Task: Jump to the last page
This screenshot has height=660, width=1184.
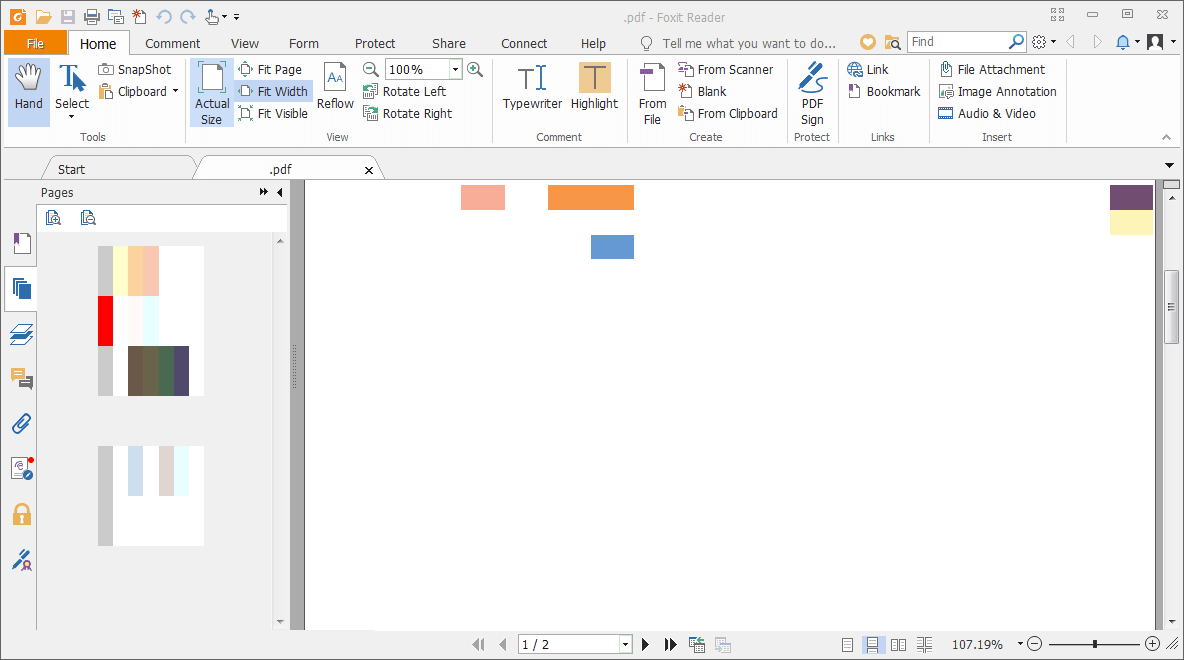Action: (x=671, y=644)
